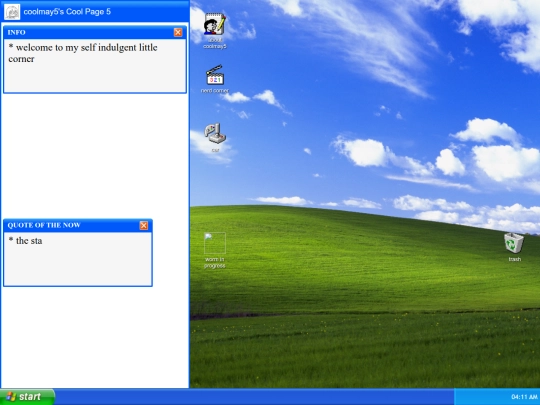Click the QUOTE OF THE NOW title bar
Image resolution: width=540 pixels, height=405 pixels.
pyautogui.click(x=78, y=225)
